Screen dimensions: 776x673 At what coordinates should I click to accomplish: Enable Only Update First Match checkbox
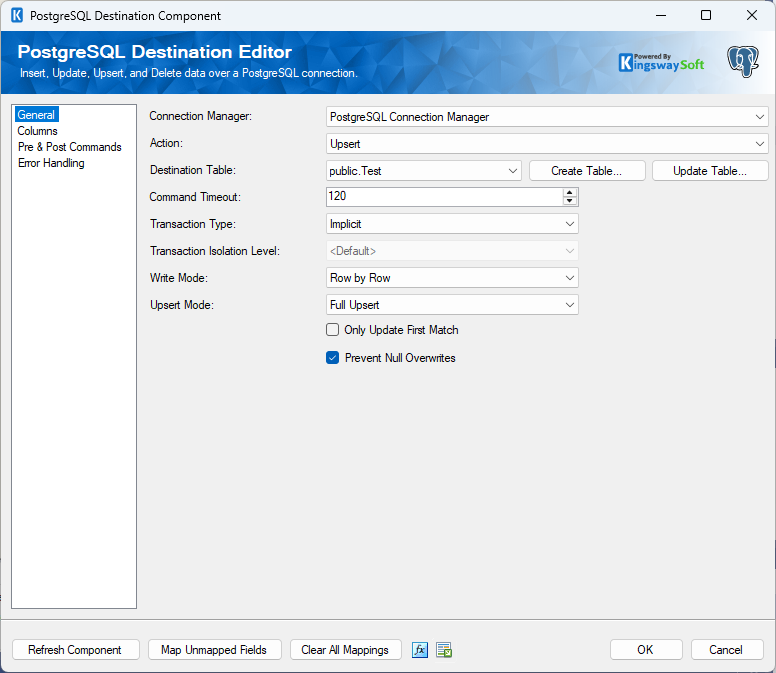click(333, 330)
